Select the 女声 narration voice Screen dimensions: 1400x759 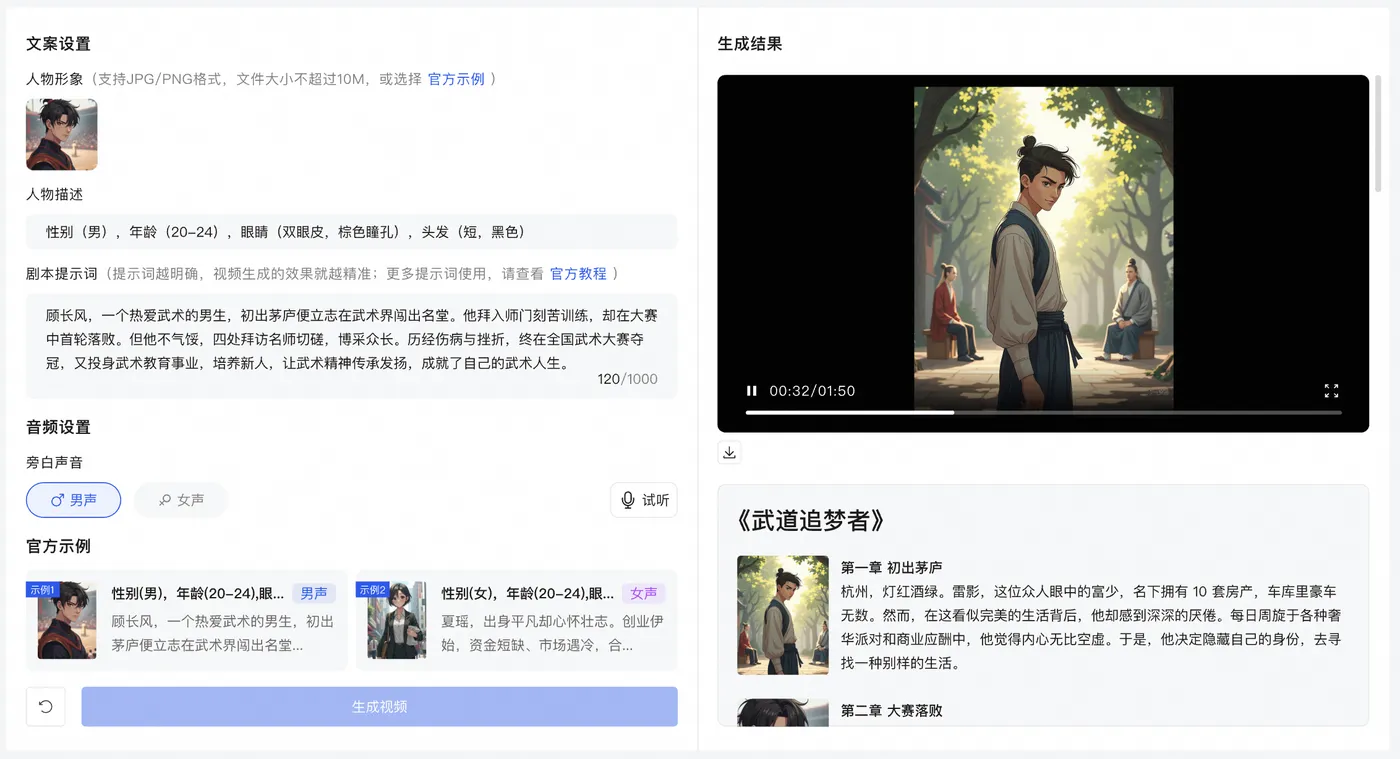pos(181,500)
